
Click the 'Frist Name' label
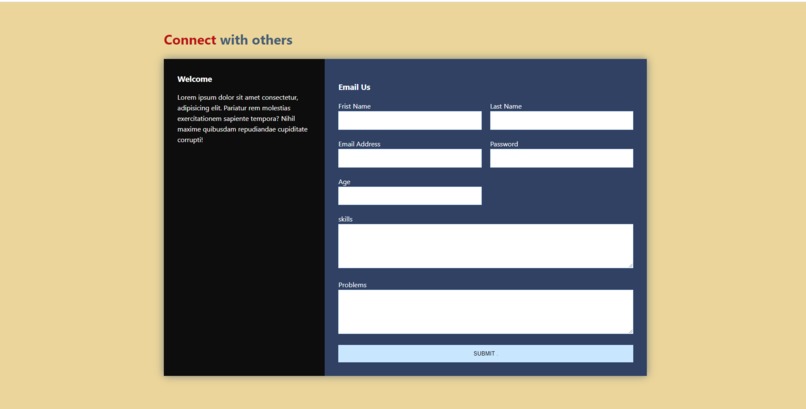click(355, 106)
